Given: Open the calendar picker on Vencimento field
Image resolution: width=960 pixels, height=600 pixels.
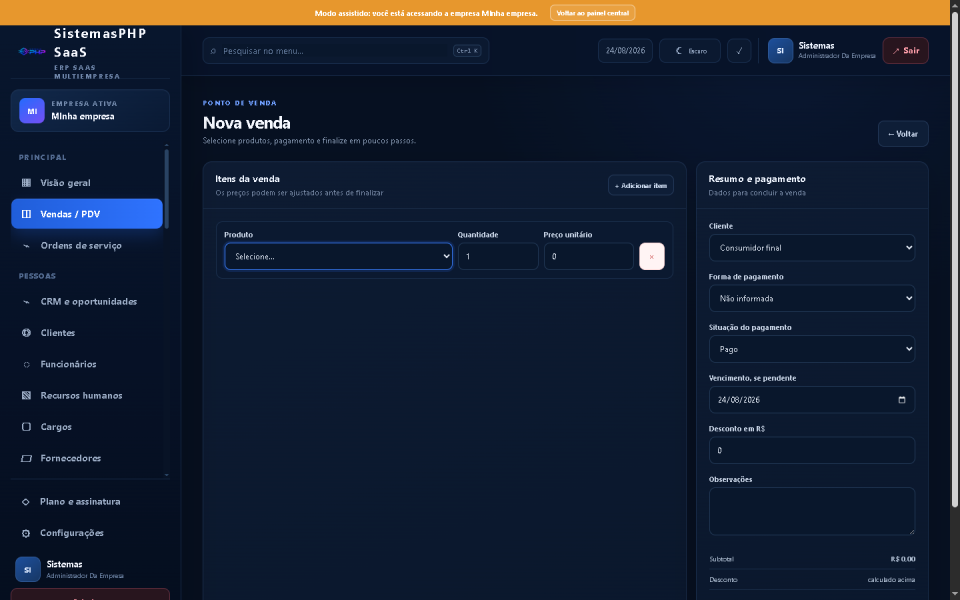Looking at the screenshot, I should pos(902,400).
